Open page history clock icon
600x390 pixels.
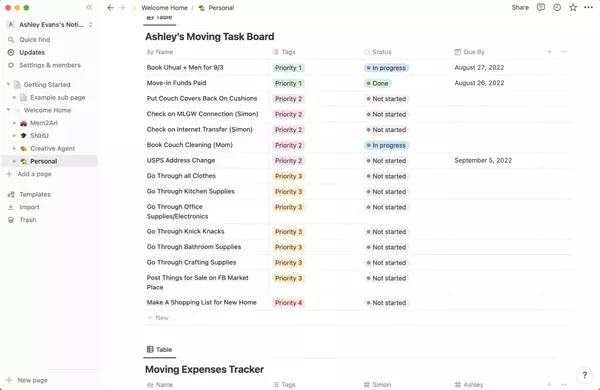(557, 7)
